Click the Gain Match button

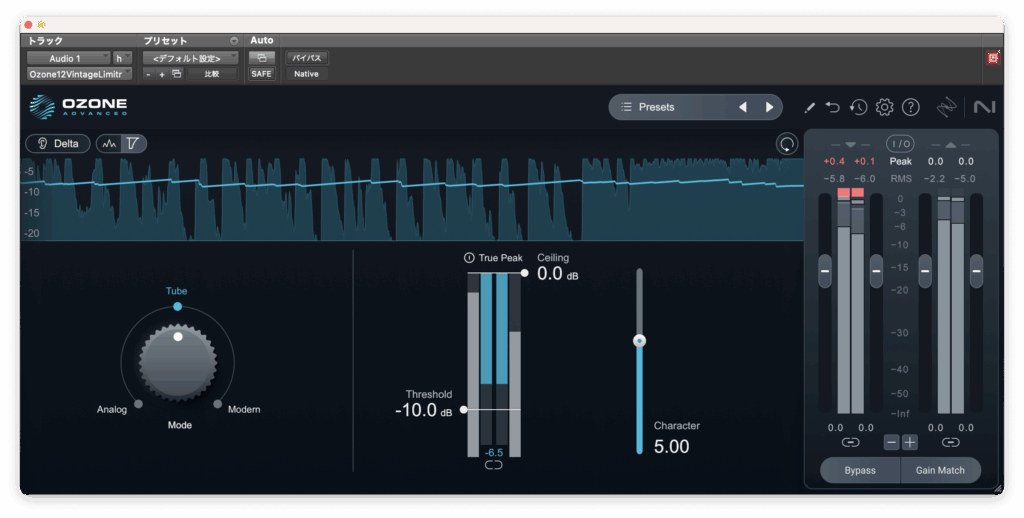[940, 470]
